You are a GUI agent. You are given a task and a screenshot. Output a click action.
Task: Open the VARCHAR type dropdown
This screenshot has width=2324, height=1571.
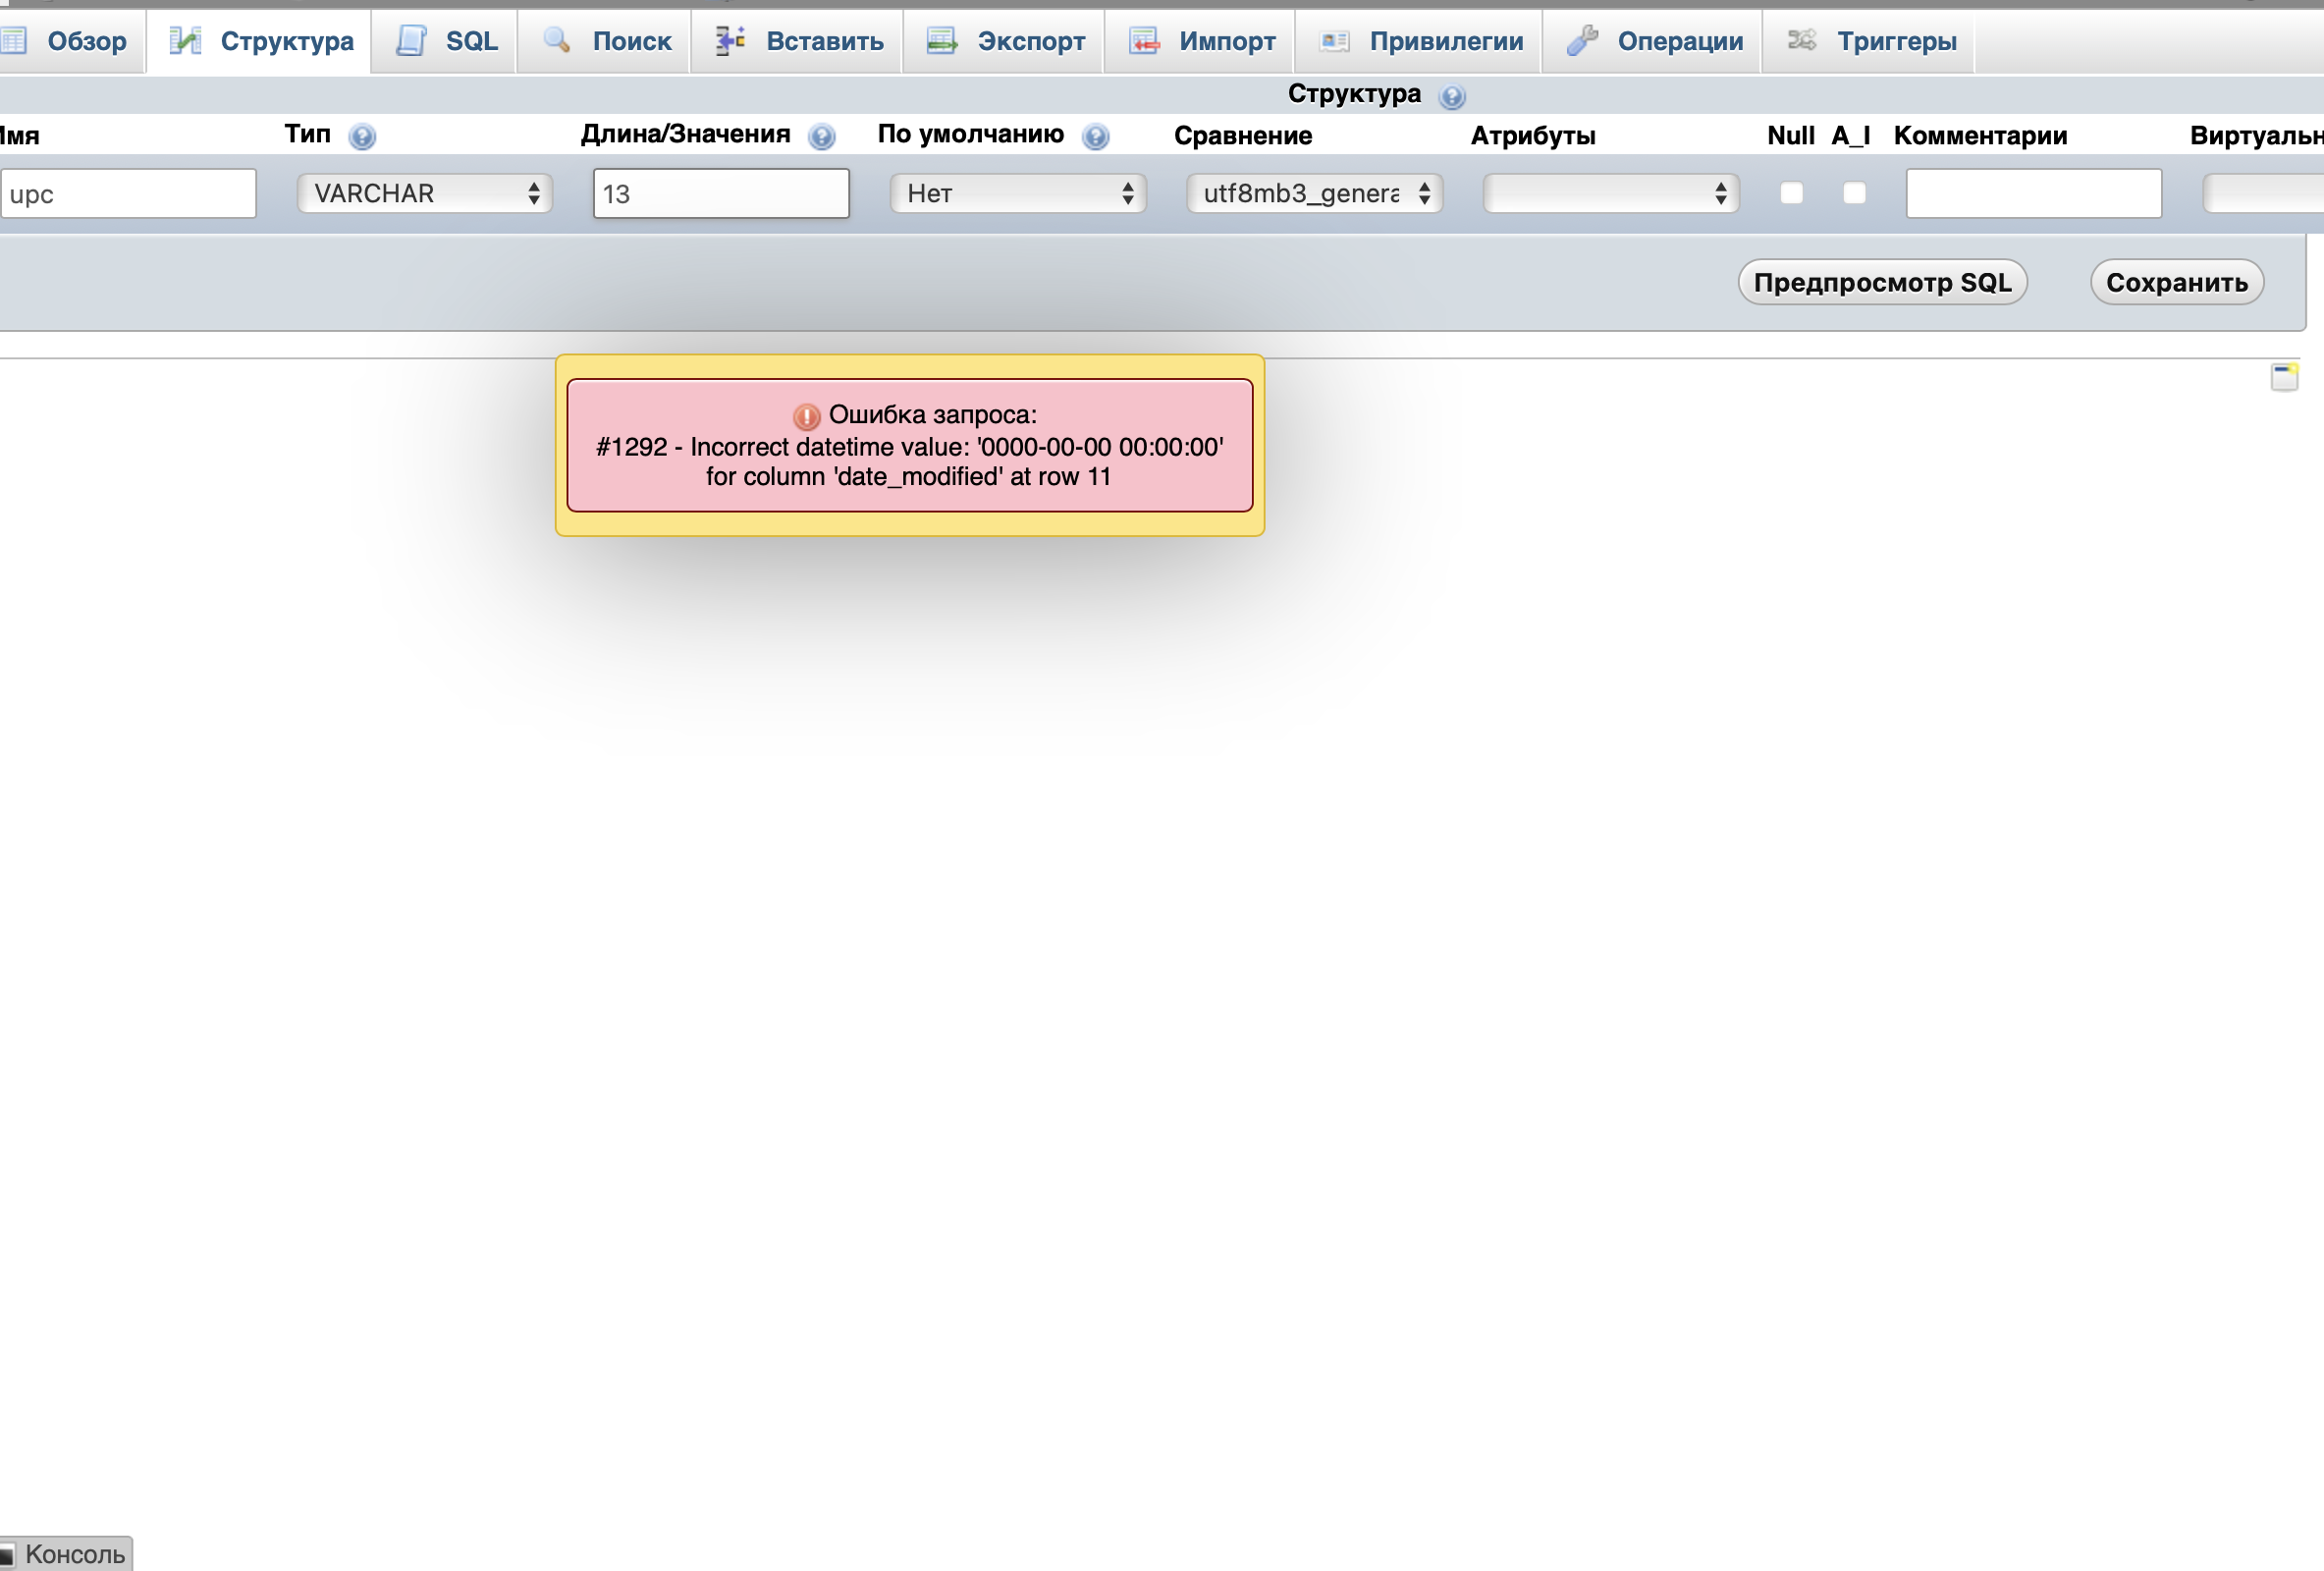425,193
